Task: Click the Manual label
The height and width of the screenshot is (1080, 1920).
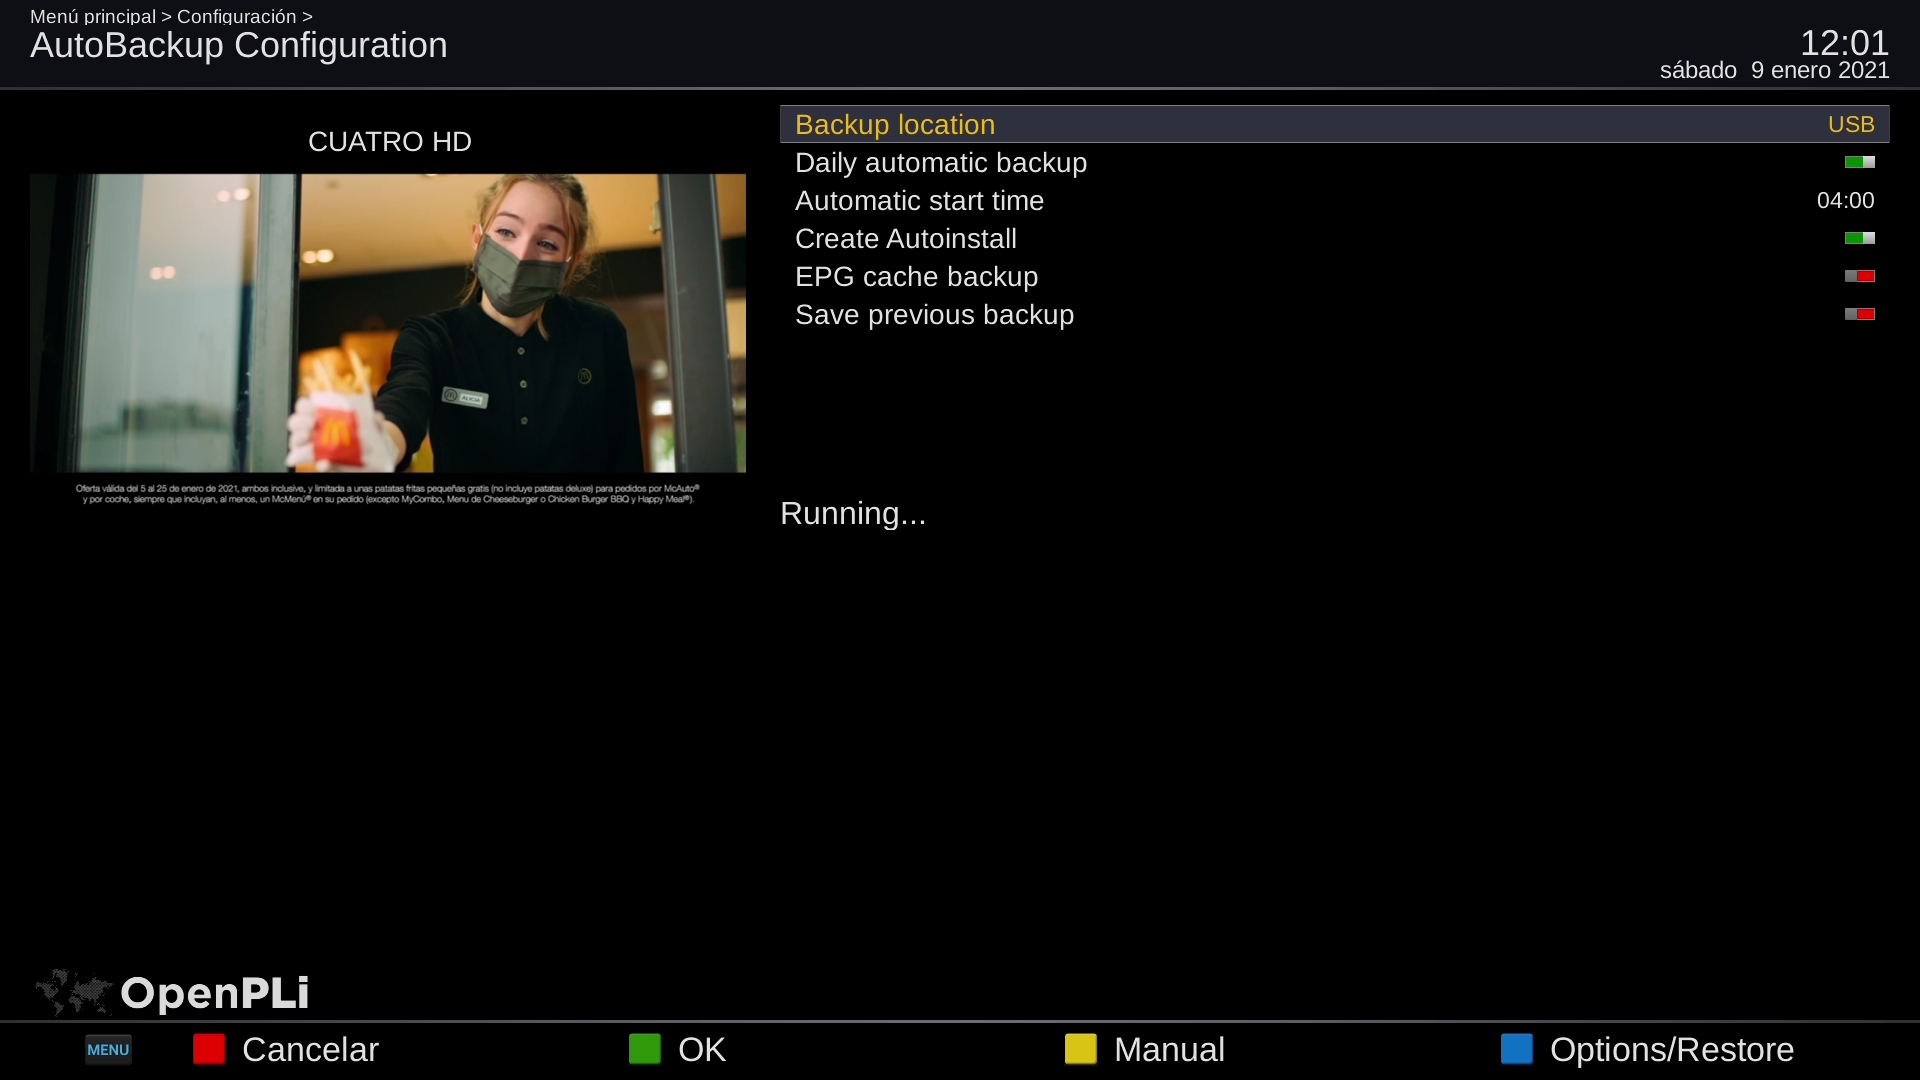Action: (x=1169, y=1050)
